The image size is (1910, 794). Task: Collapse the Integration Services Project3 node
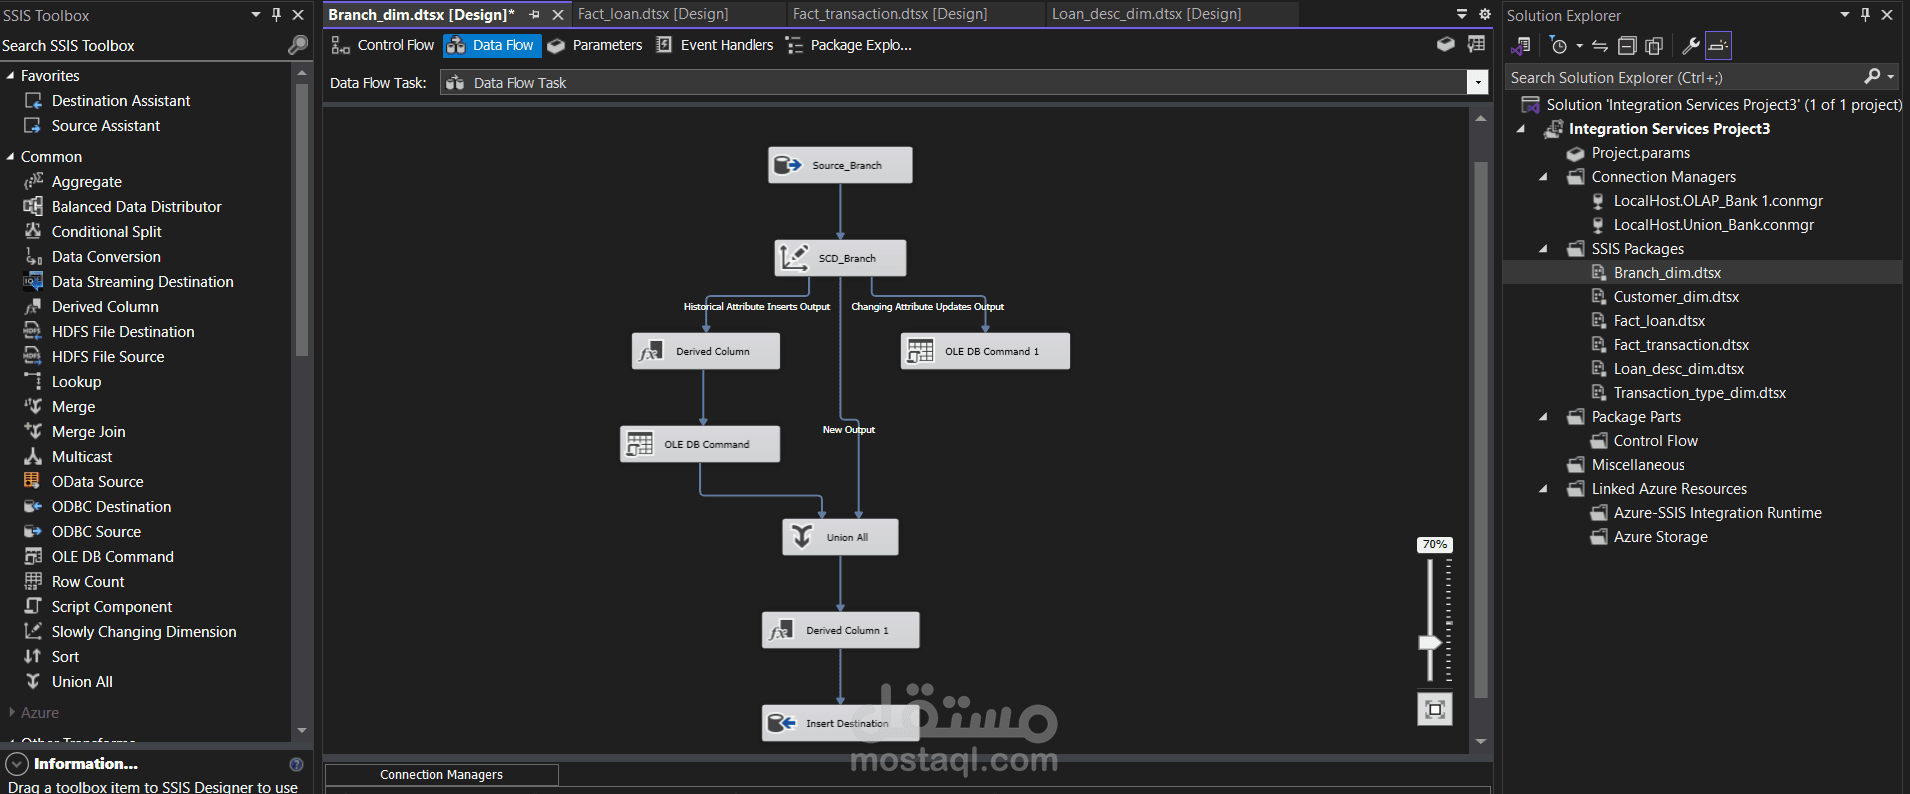click(1521, 129)
